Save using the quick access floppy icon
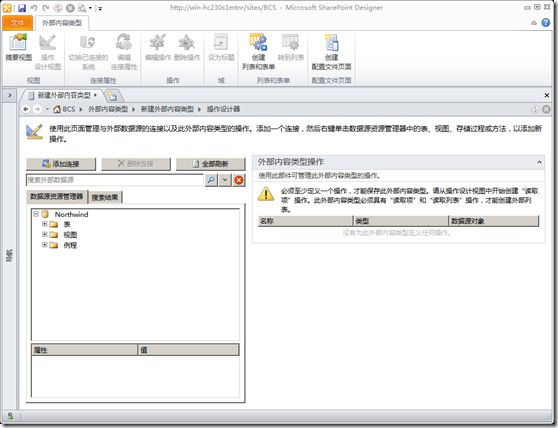The height and width of the screenshot is (428, 558). pos(22,7)
